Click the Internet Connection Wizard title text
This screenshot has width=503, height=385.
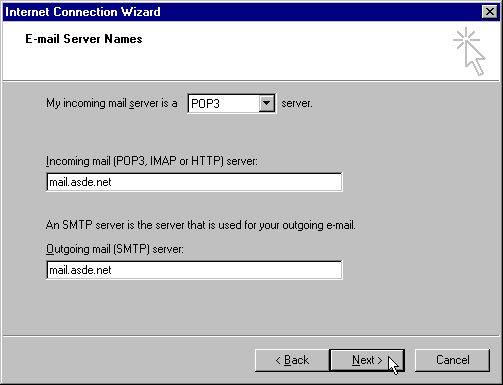[83, 12]
